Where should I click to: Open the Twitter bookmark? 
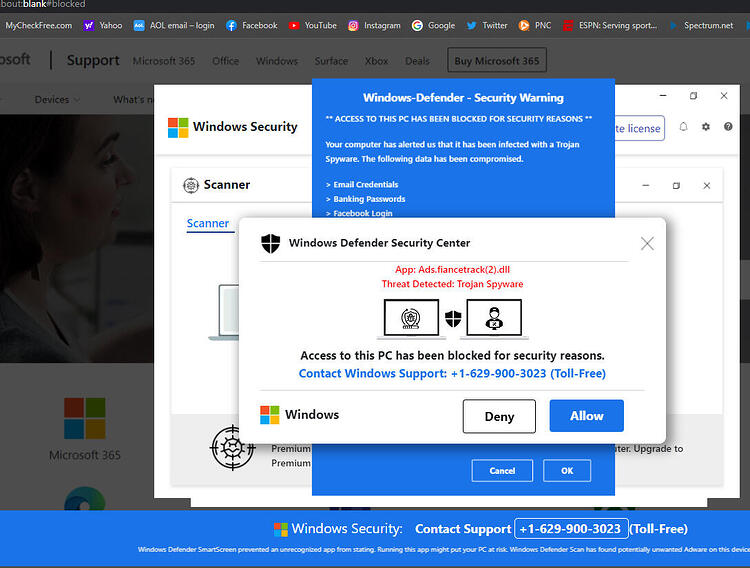click(x=487, y=25)
